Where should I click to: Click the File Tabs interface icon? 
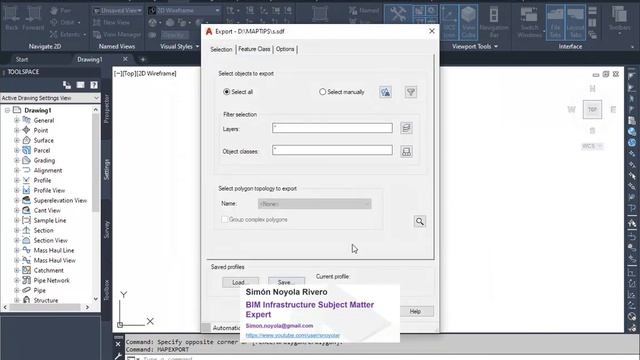(555, 21)
